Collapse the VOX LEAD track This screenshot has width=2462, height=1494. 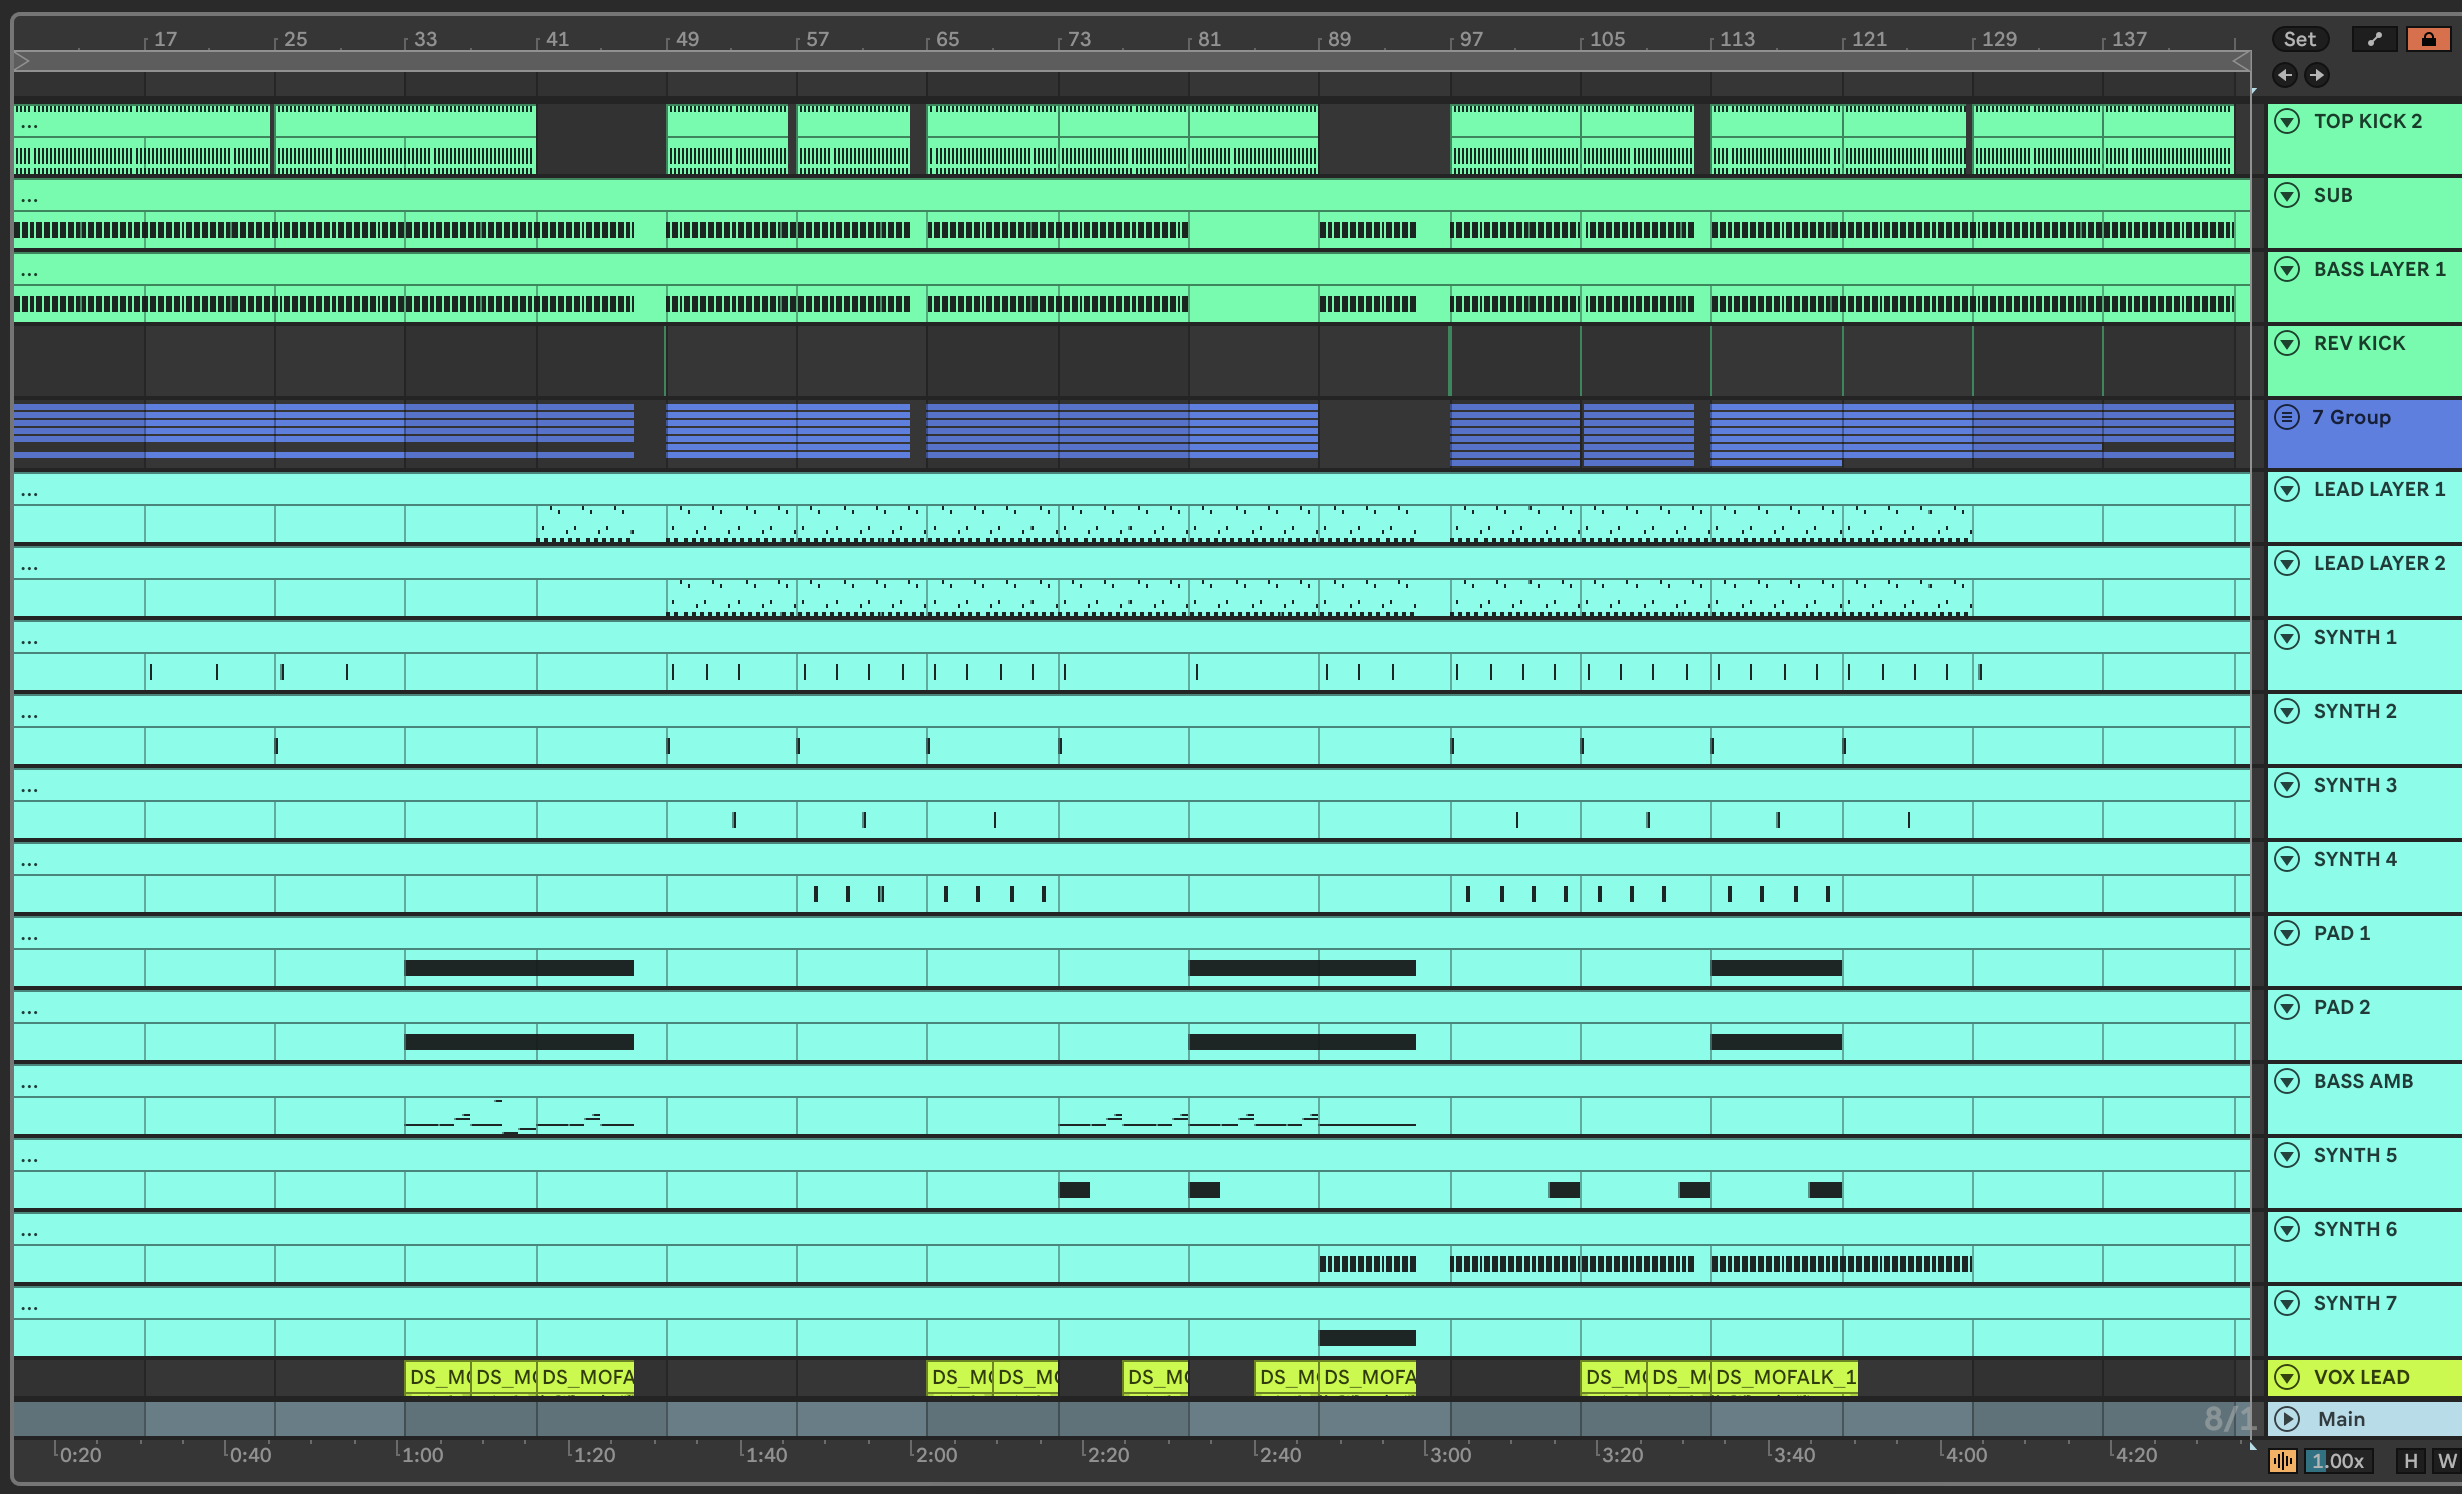coord(2287,1377)
